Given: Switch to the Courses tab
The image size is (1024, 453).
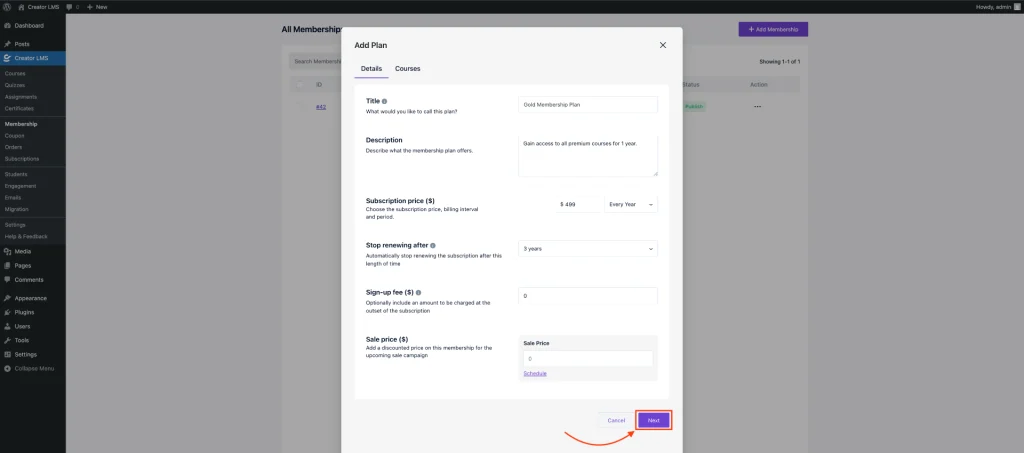Looking at the screenshot, I should (407, 68).
